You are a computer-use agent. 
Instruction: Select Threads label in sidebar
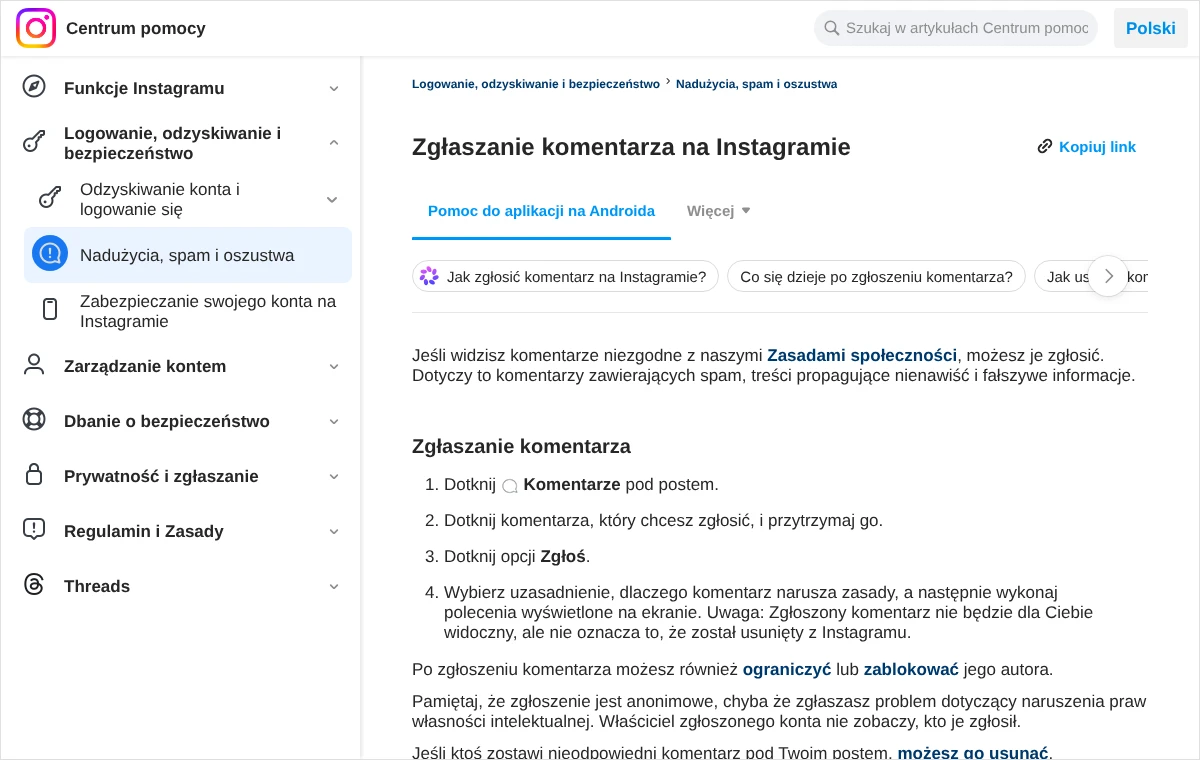click(x=97, y=586)
